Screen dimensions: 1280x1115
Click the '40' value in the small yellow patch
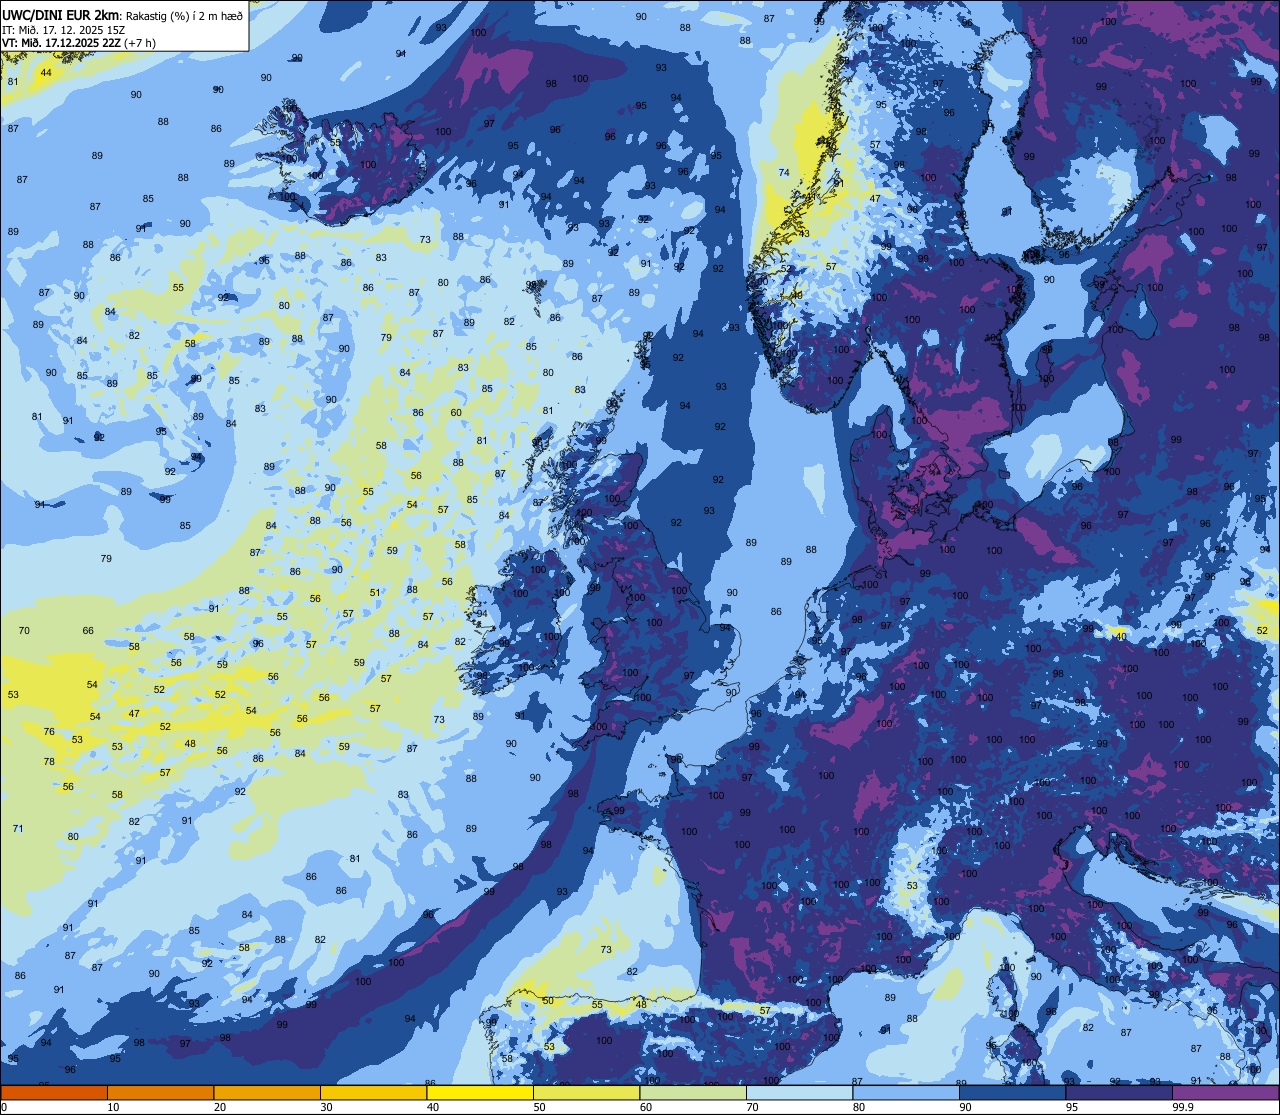1121,636
